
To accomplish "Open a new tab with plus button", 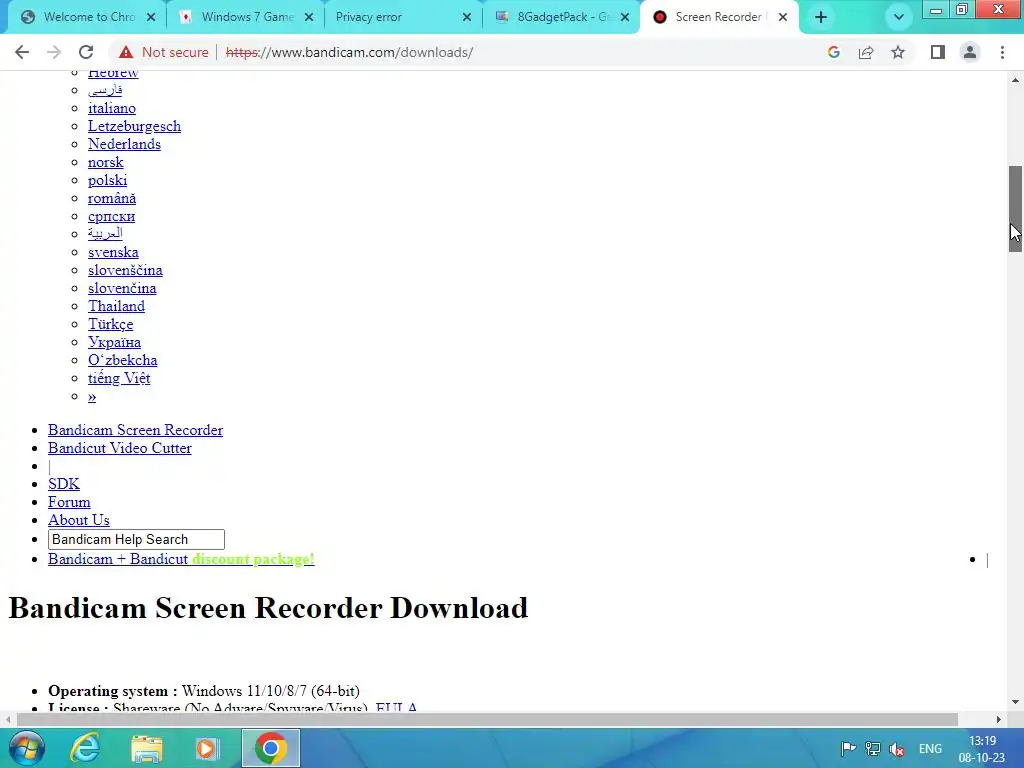I will pyautogui.click(x=821, y=18).
